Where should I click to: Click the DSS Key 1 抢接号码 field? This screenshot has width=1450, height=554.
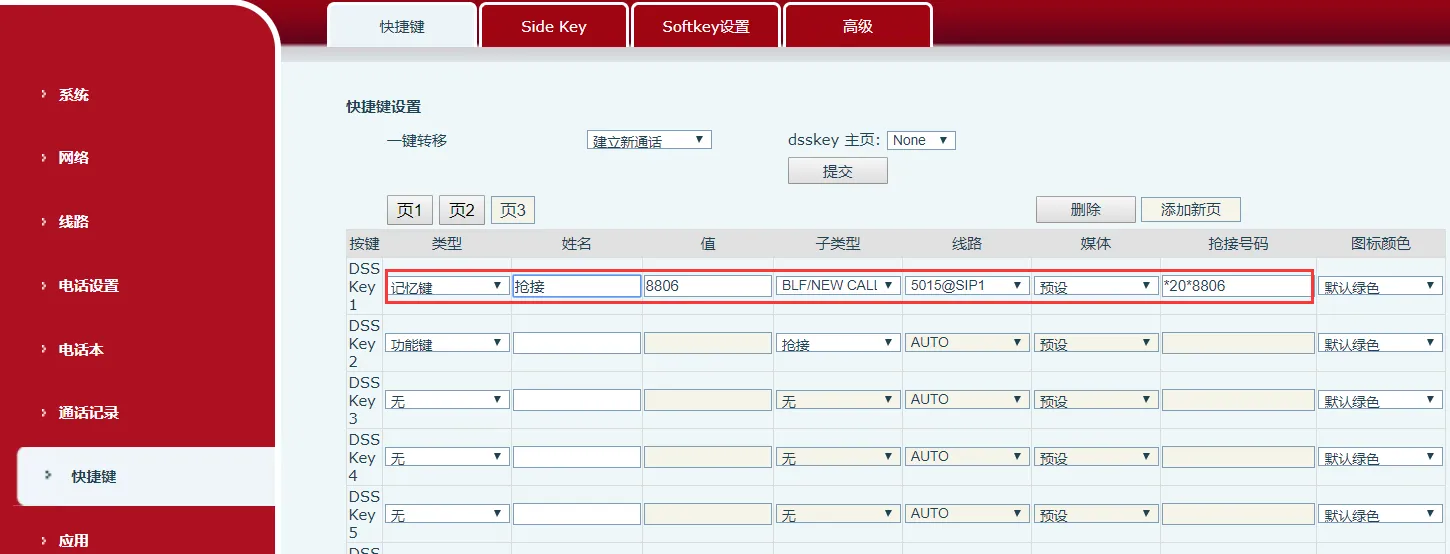(x=1235, y=286)
